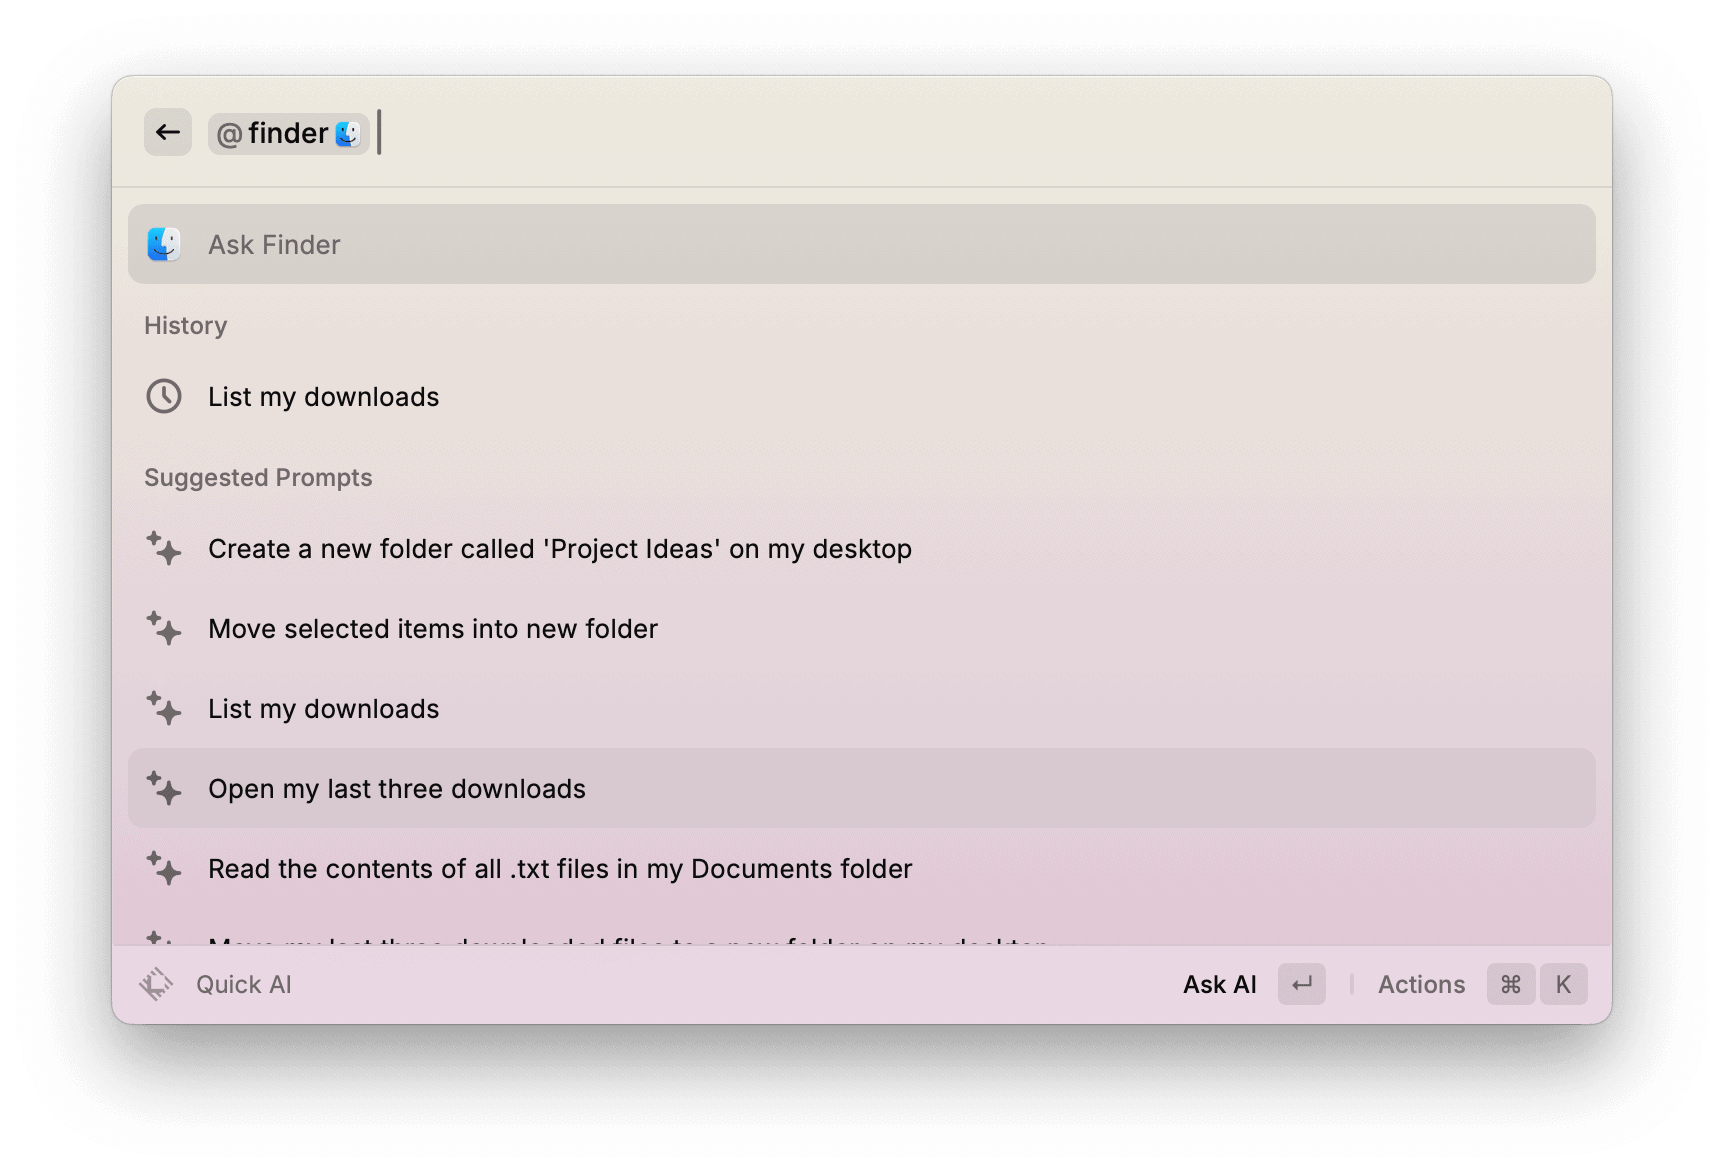Click the Finder icon in Ask Finder row
This screenshot has height=1172, width=1724.
pos(164,244)
